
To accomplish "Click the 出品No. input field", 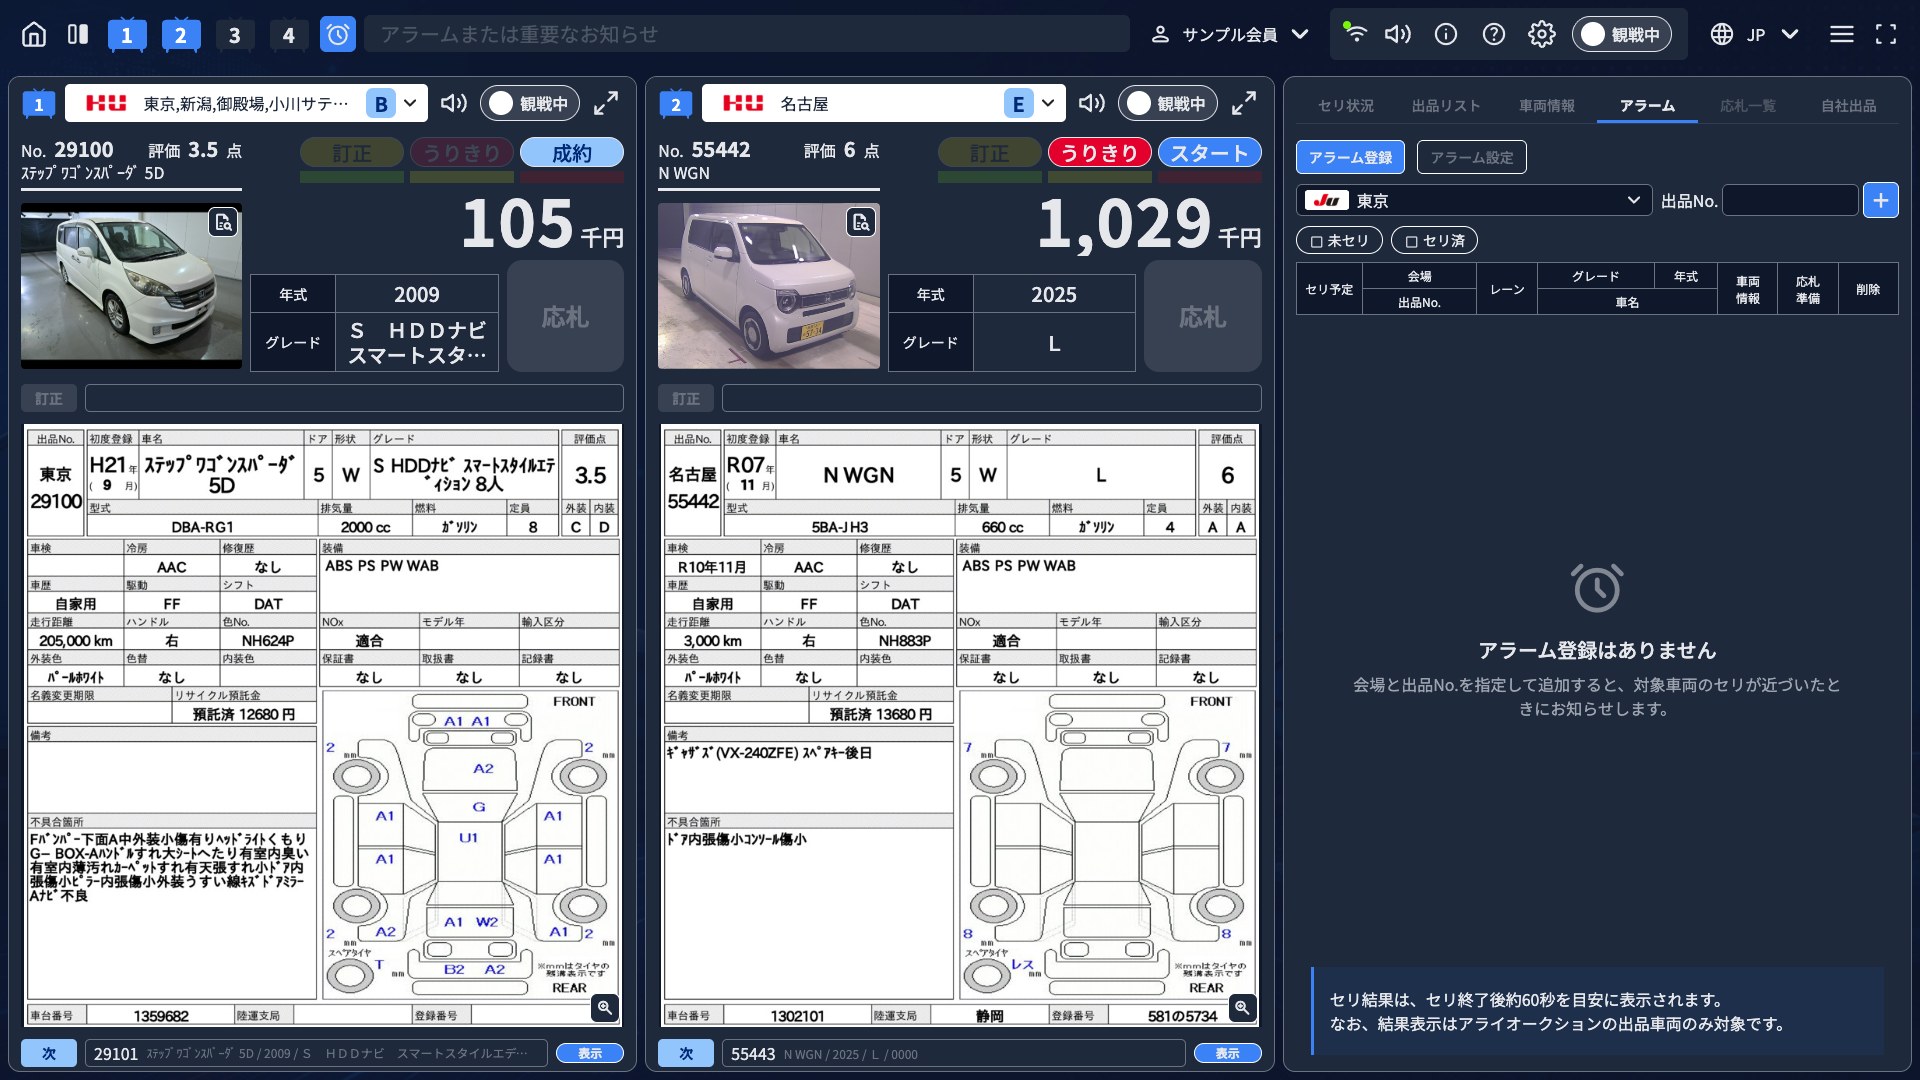I will tap(1790, 200).
